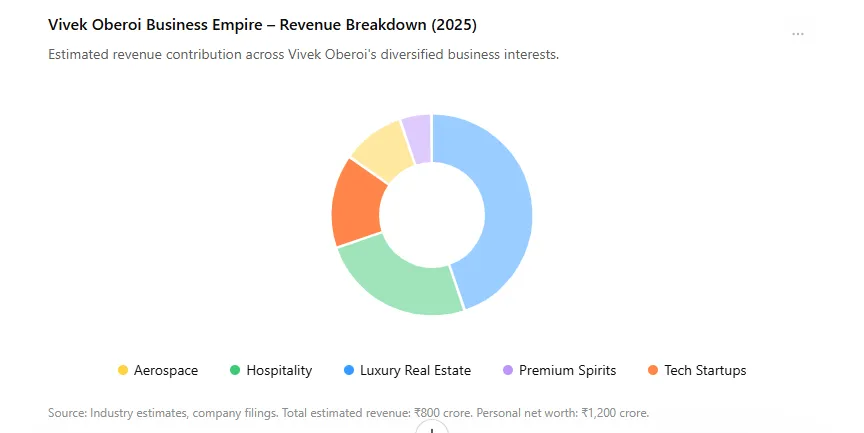This screenshot has width=864, height=433.
Task: Toggle the Luxury Real Estate legend entry
Action: (407, 370)
